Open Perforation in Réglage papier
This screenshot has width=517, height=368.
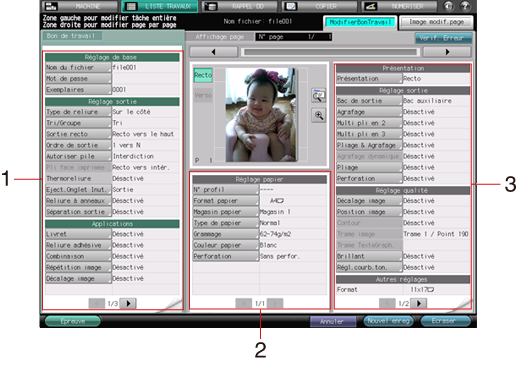[226, 256]
